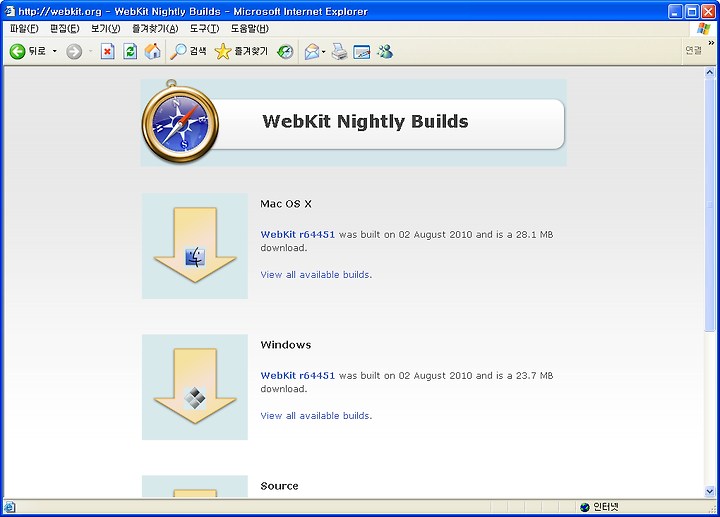Click the Stop loading icon
Image resolution: width=720 pixels, height=517 pixels.
(107, 51)
